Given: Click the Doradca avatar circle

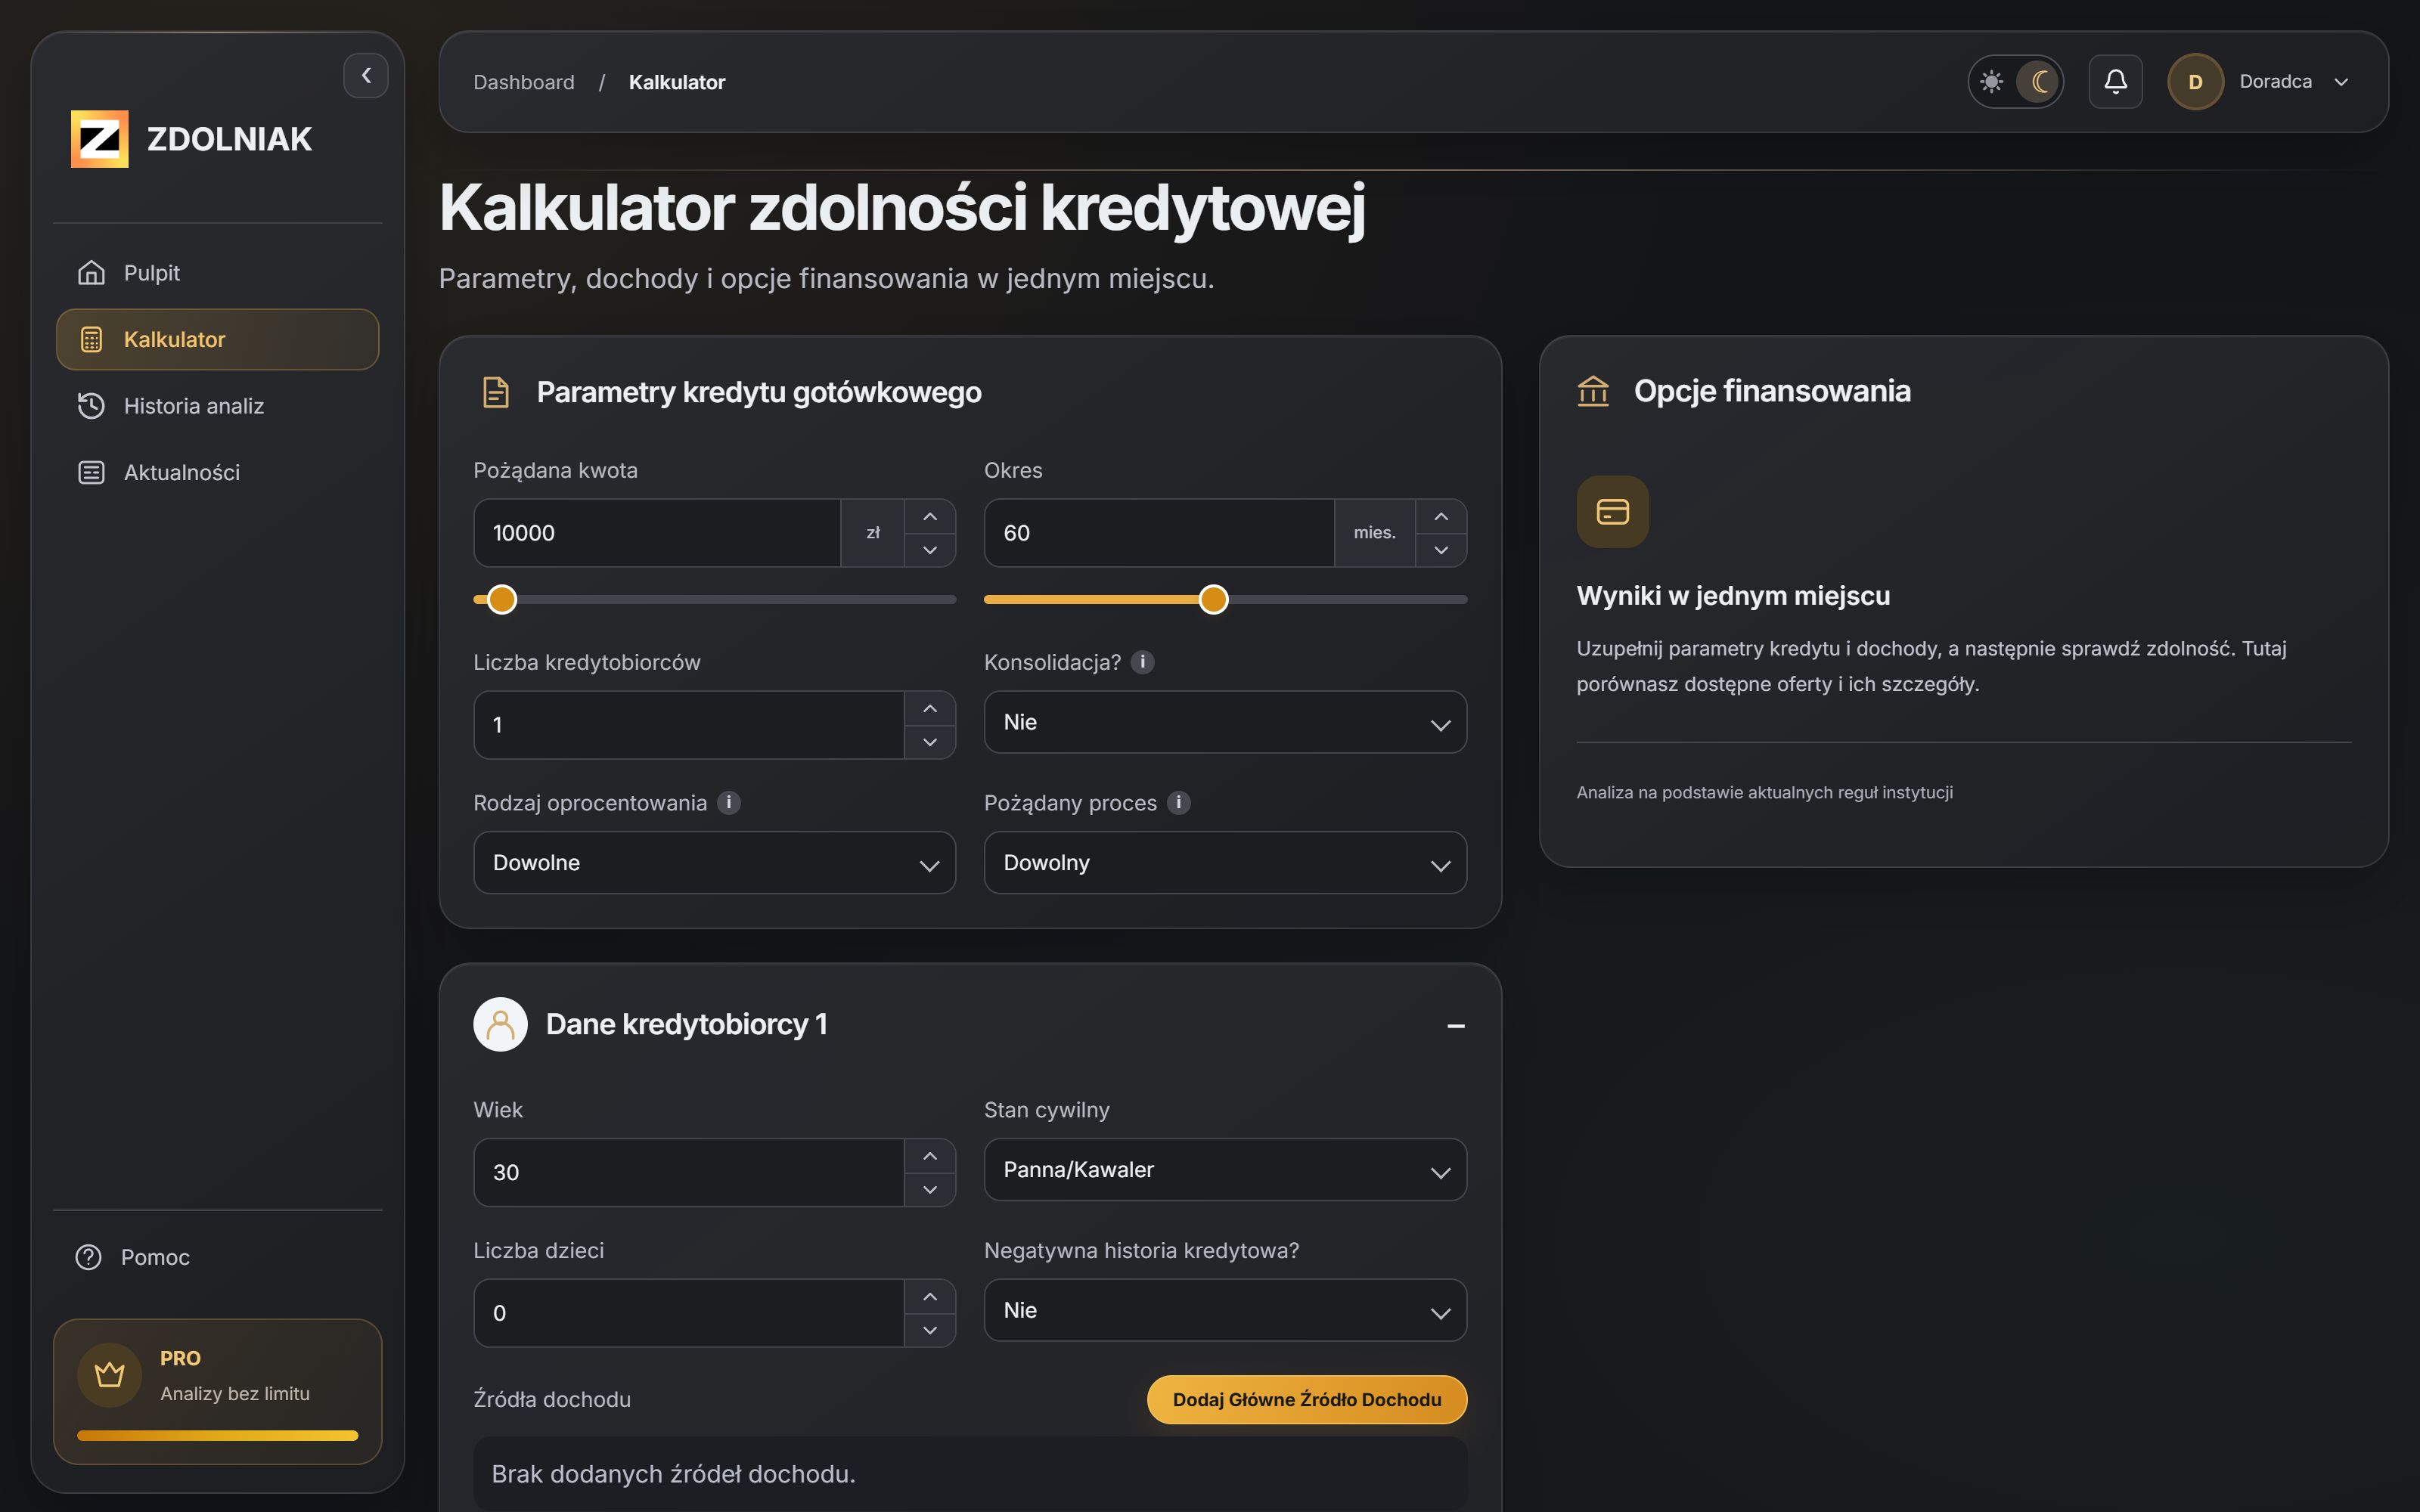Looking at the screenshot, I should 2195,81.
